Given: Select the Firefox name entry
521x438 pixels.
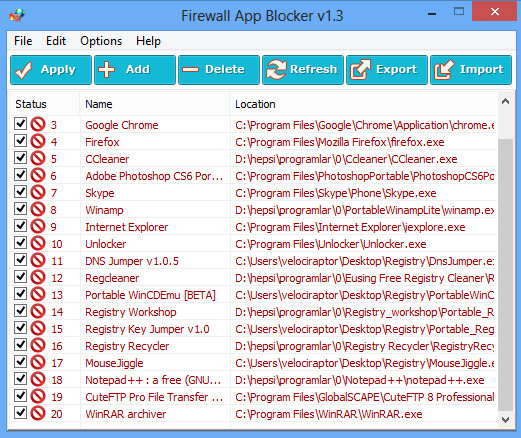Looking at the screenshot, I should [x=102, y=142].
